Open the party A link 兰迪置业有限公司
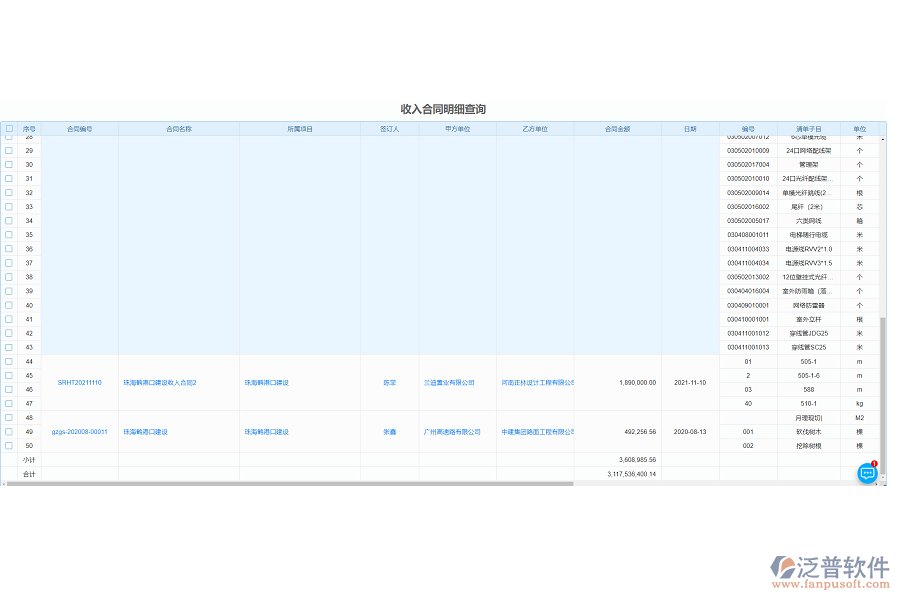 pyautogui.click(x=449, y=382)
